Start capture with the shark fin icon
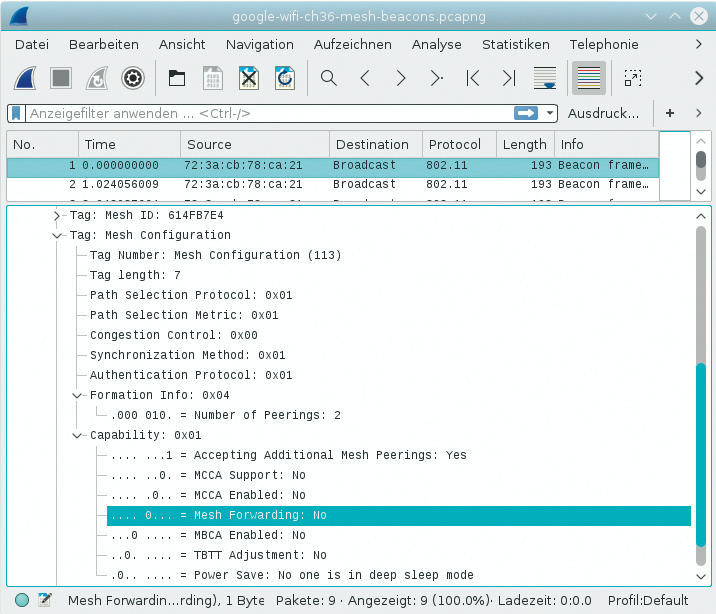The width and height of the screenshot is (716, 614). tap(25, 78)
